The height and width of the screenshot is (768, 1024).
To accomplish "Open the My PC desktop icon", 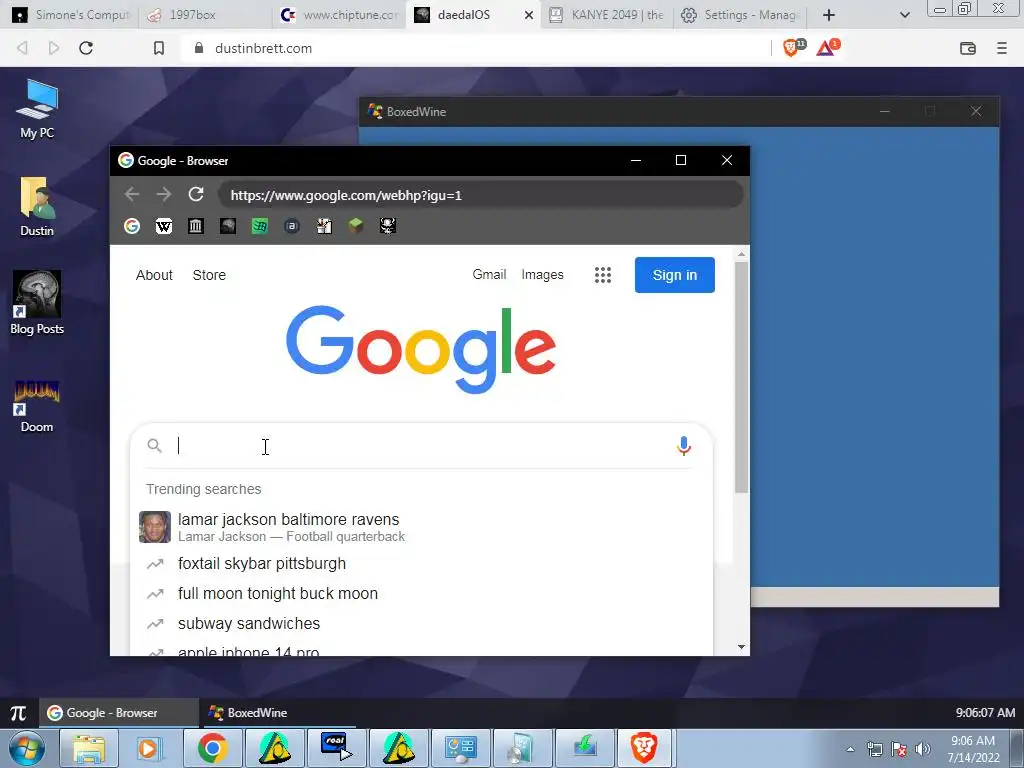I will tap(37, 109).
